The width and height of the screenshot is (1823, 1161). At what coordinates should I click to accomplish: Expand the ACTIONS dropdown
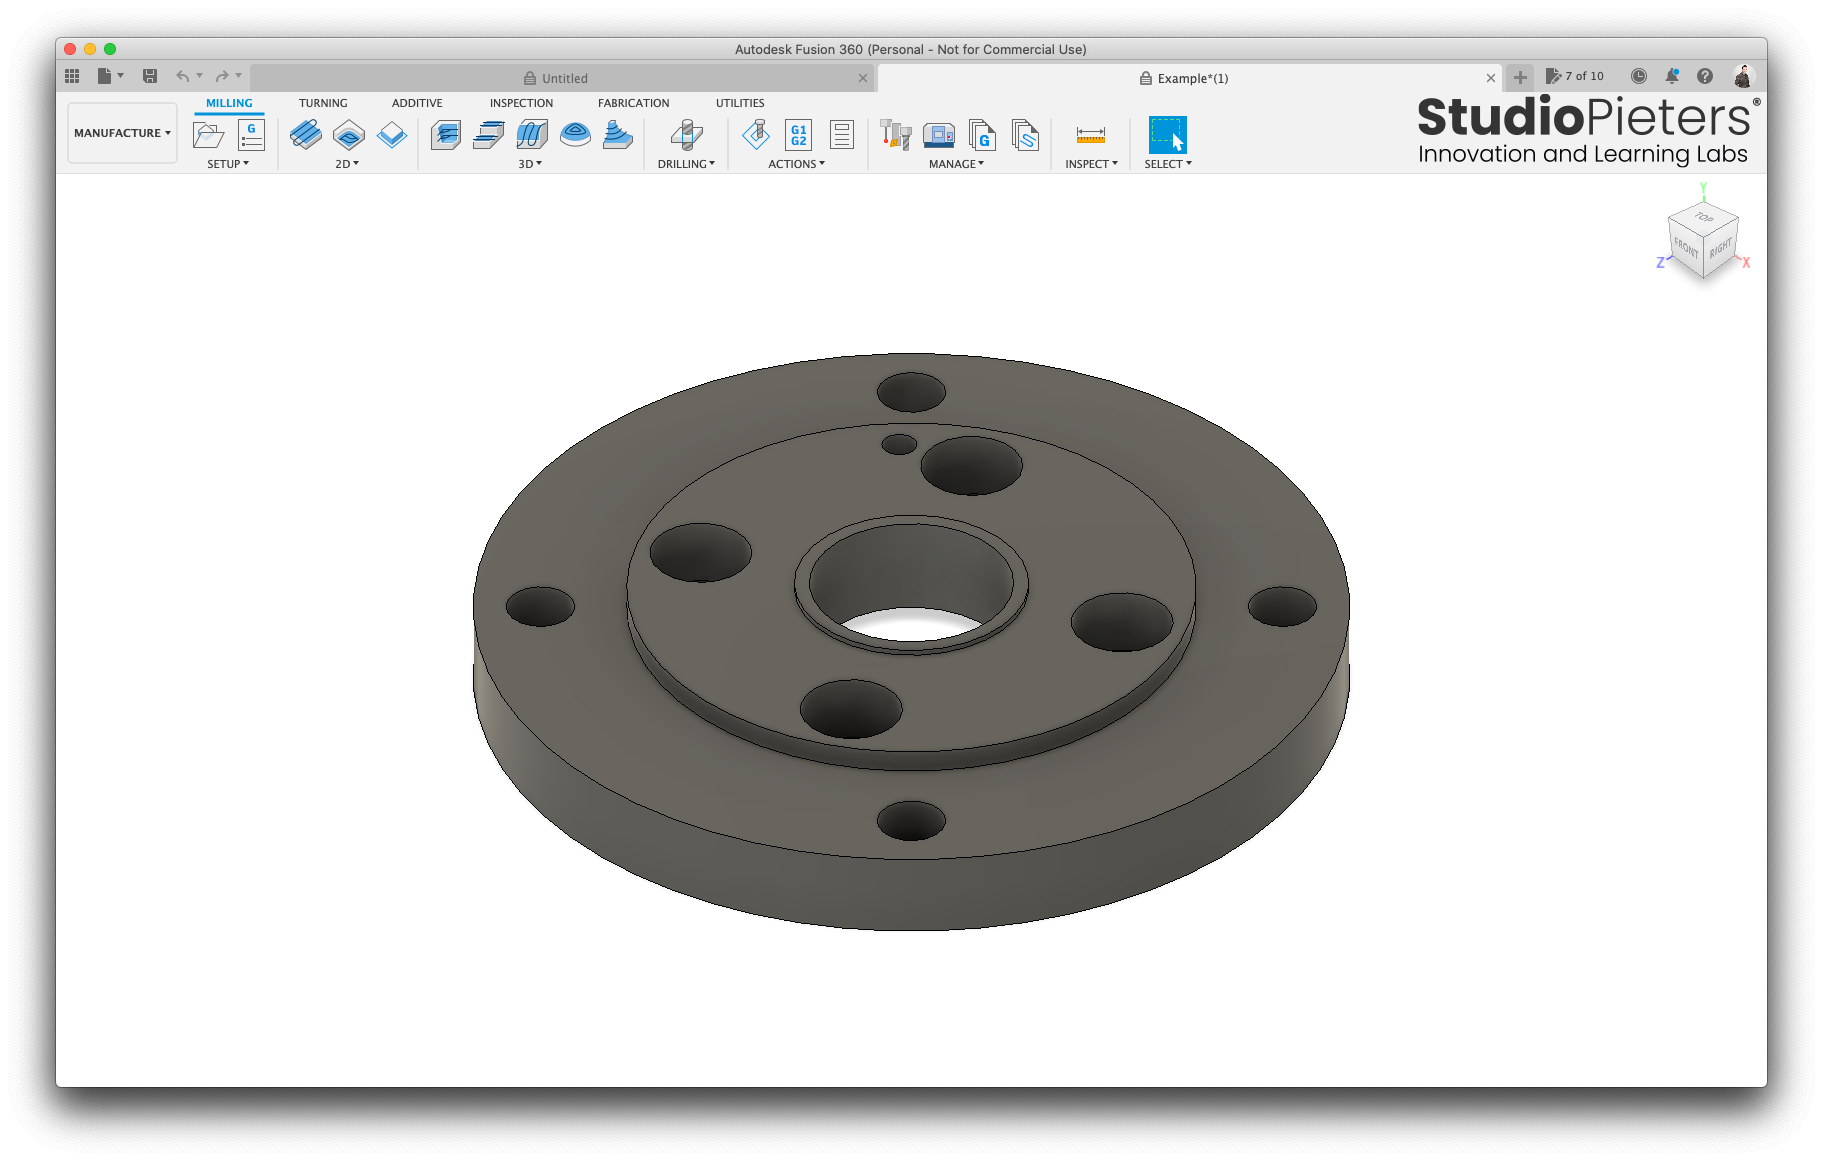coord(796,164)
